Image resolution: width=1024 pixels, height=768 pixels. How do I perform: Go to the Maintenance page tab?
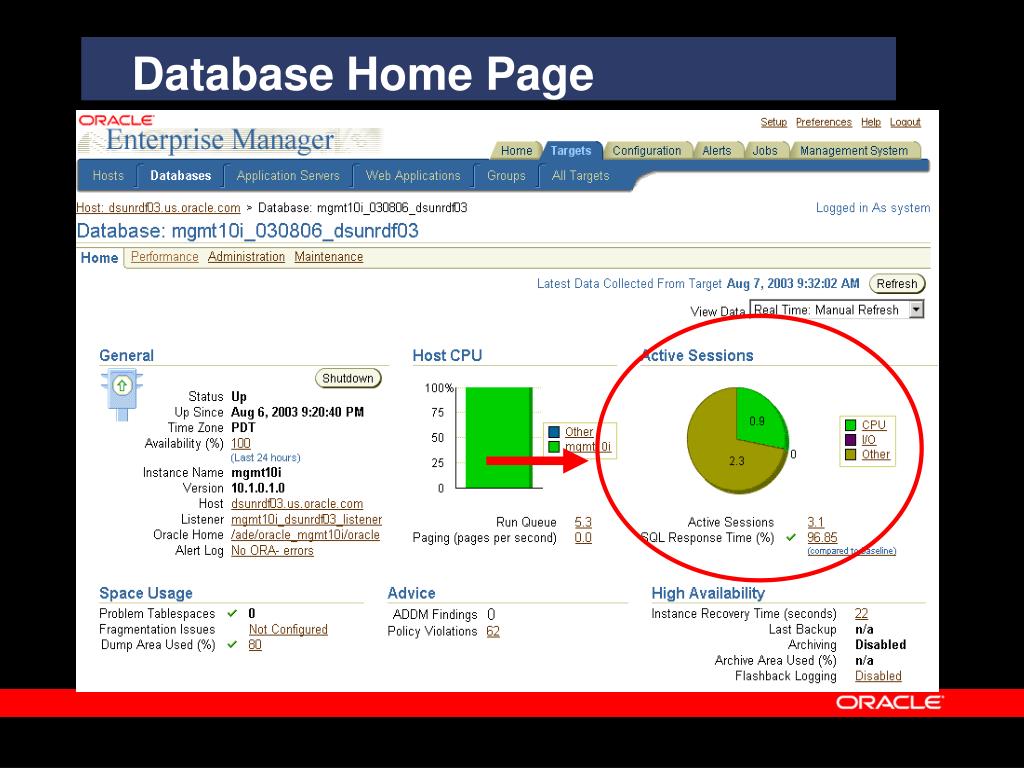tap(328, 257)
